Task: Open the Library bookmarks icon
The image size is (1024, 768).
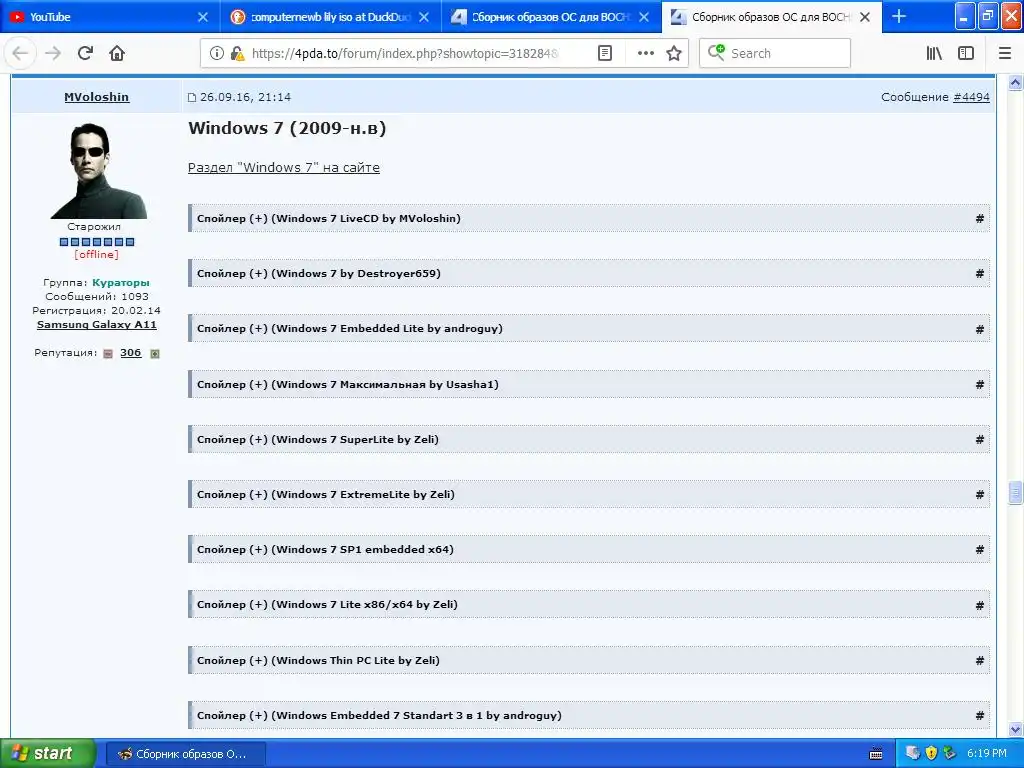Action: click(934, 54)
